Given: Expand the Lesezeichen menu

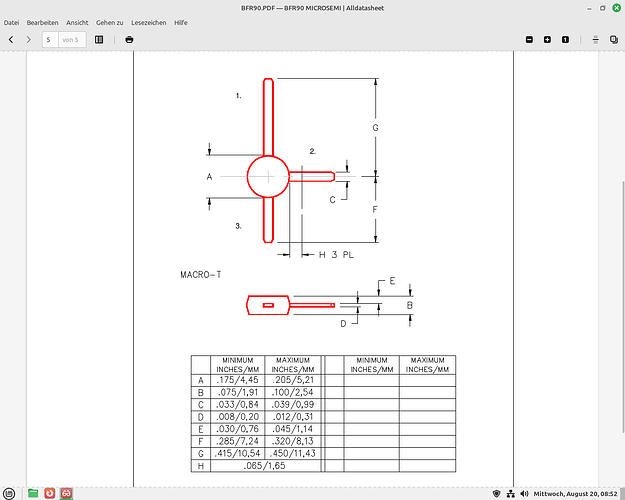Looking at the screenshot, I should point(149,22).
